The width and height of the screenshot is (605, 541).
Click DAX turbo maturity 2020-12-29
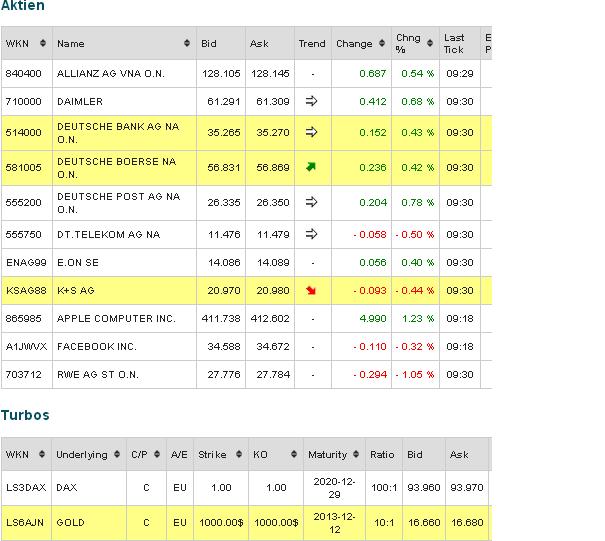[334, 488]
